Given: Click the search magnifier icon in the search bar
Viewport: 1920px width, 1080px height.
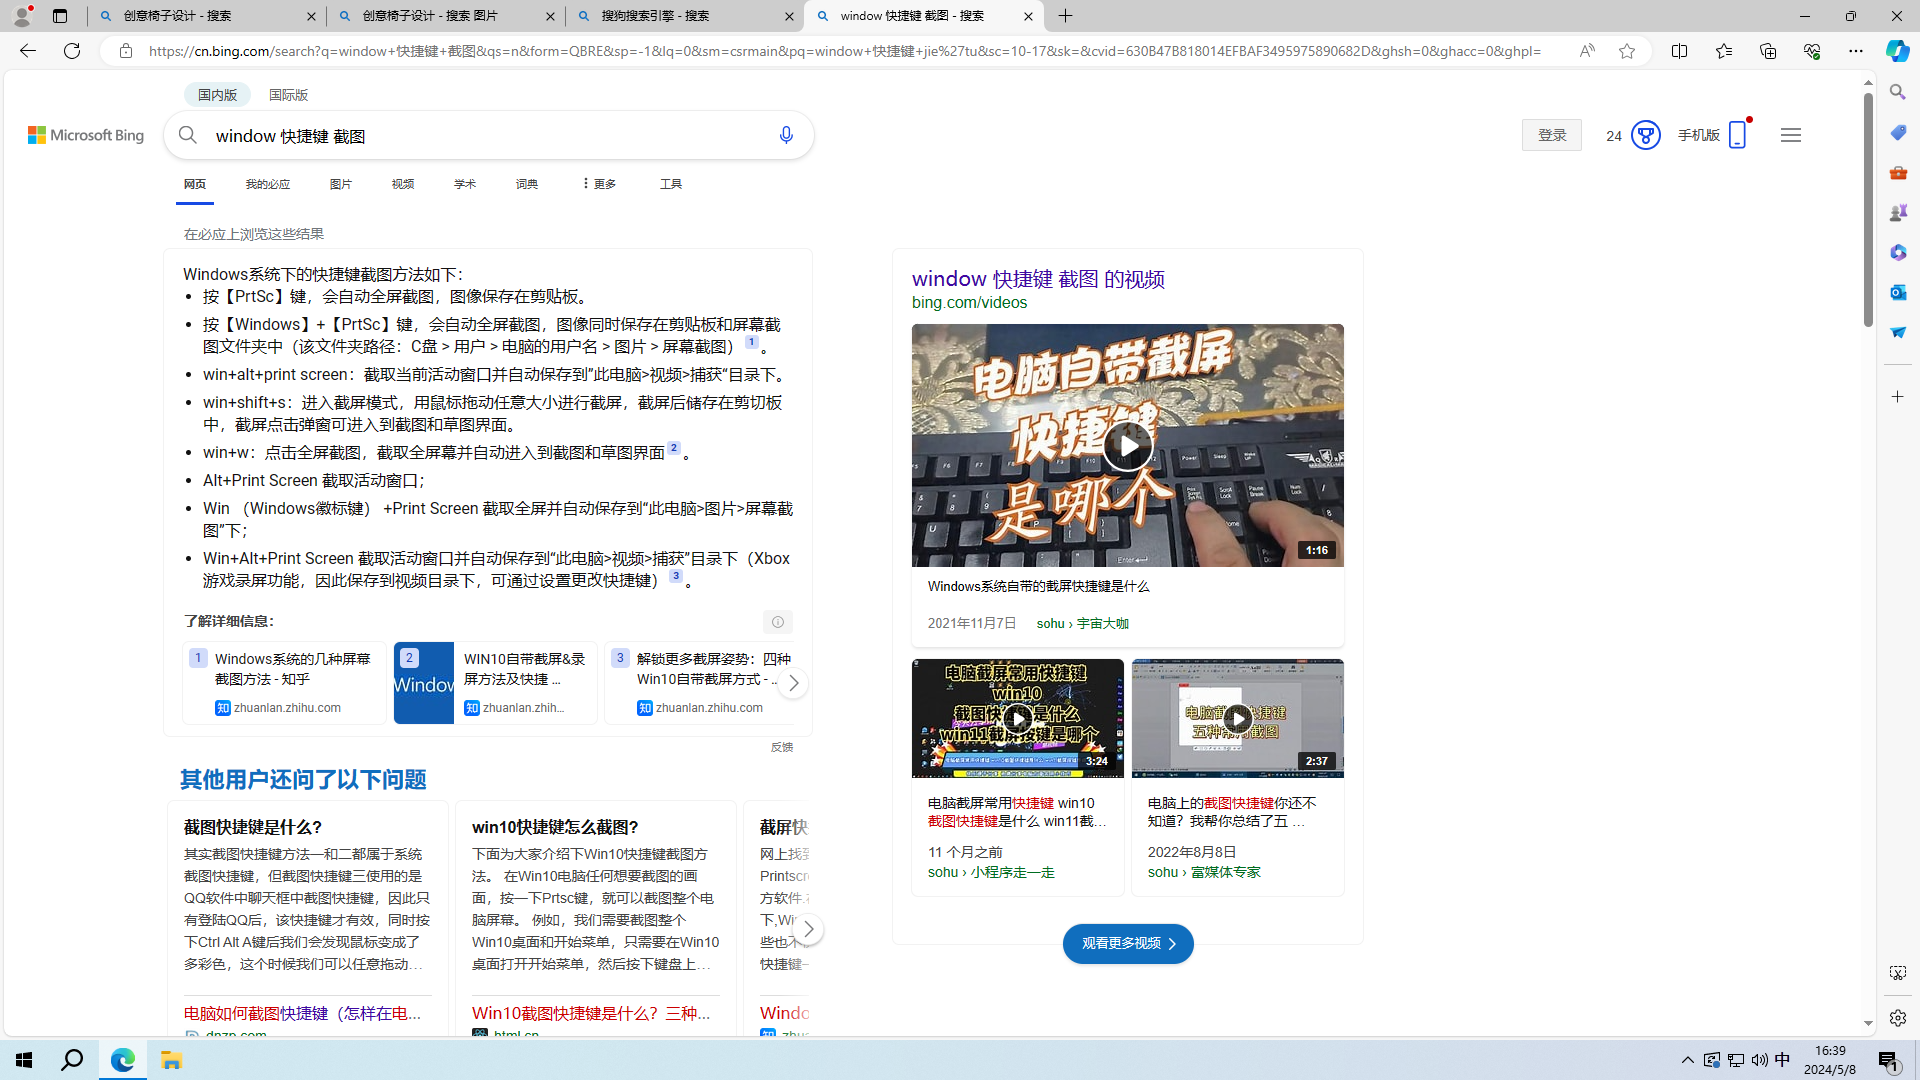Looking at the screenshot, I should 188,134.
